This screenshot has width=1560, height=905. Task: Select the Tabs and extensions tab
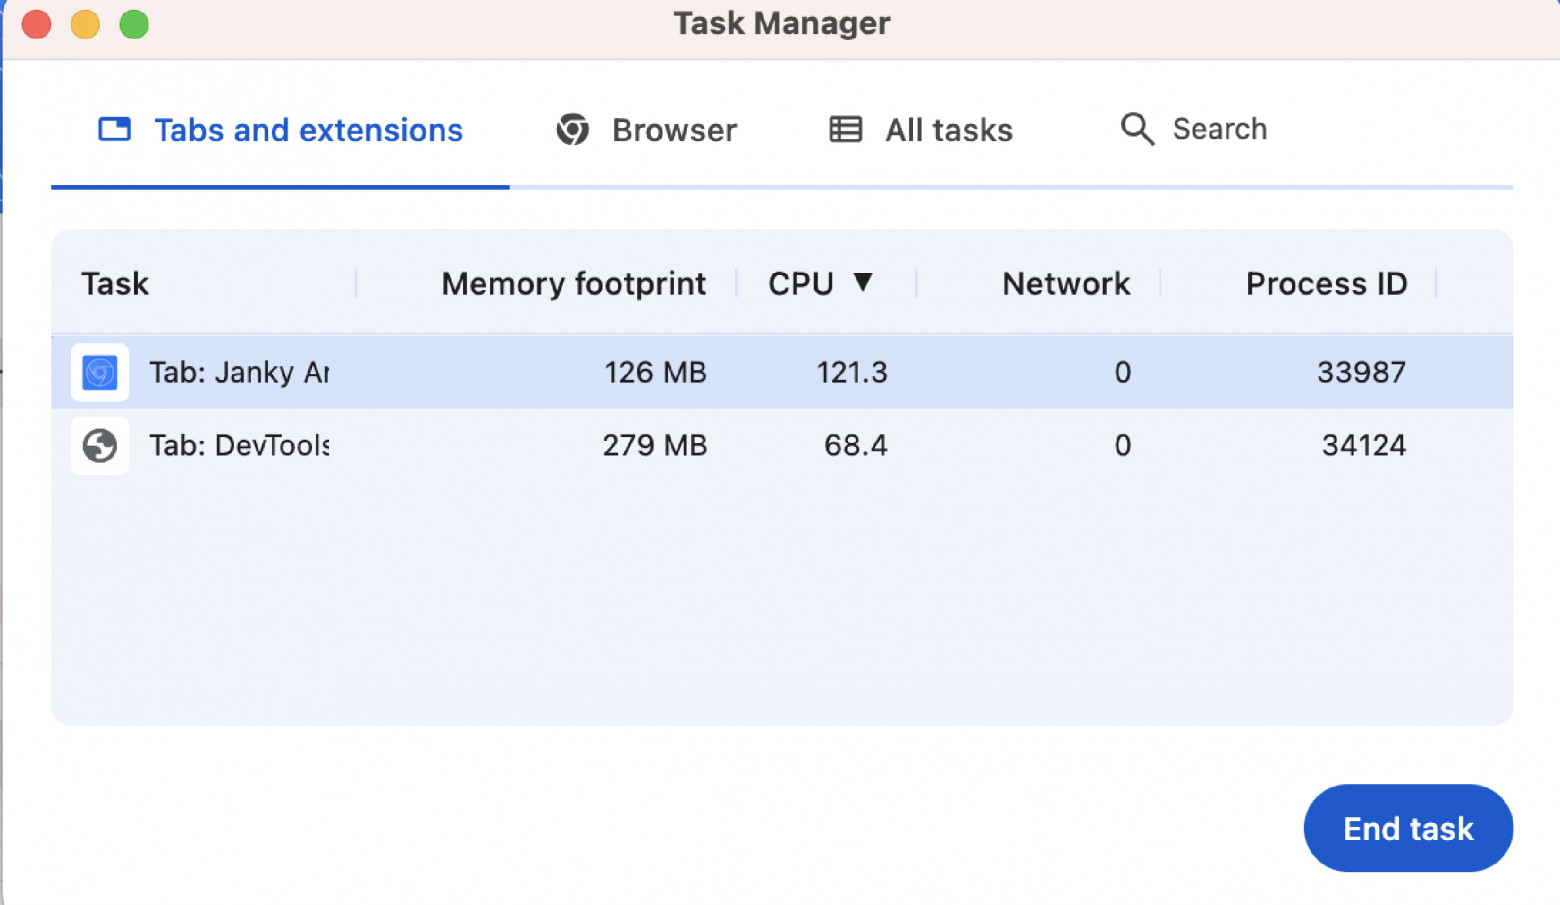(308, 130)
